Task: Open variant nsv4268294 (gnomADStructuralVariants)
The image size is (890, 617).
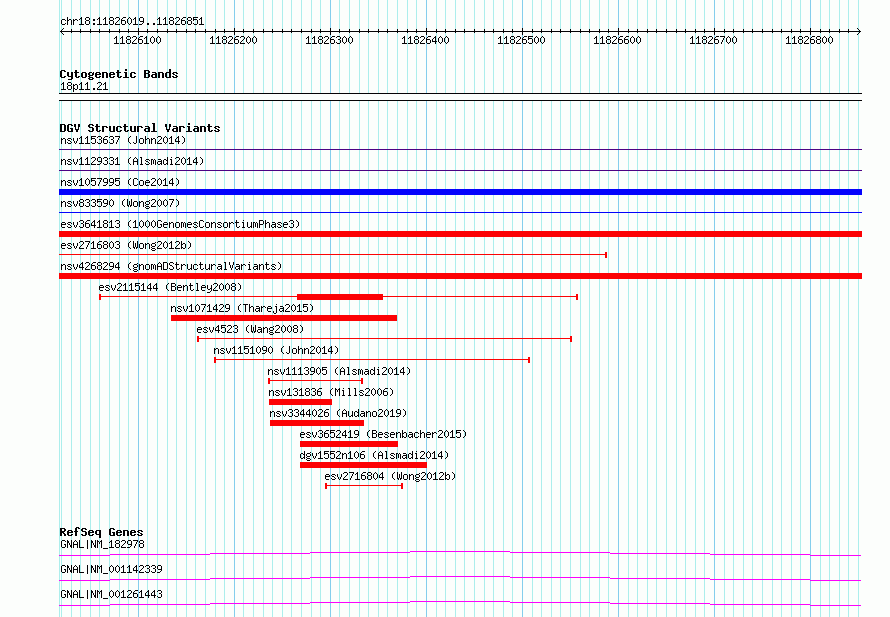Action: point(171,266)
